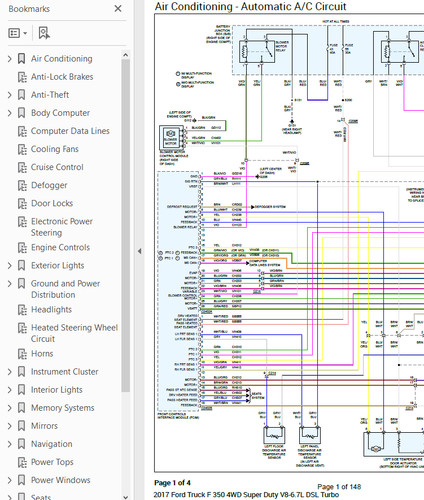Click the Door Locks bookmark icon

22,203
